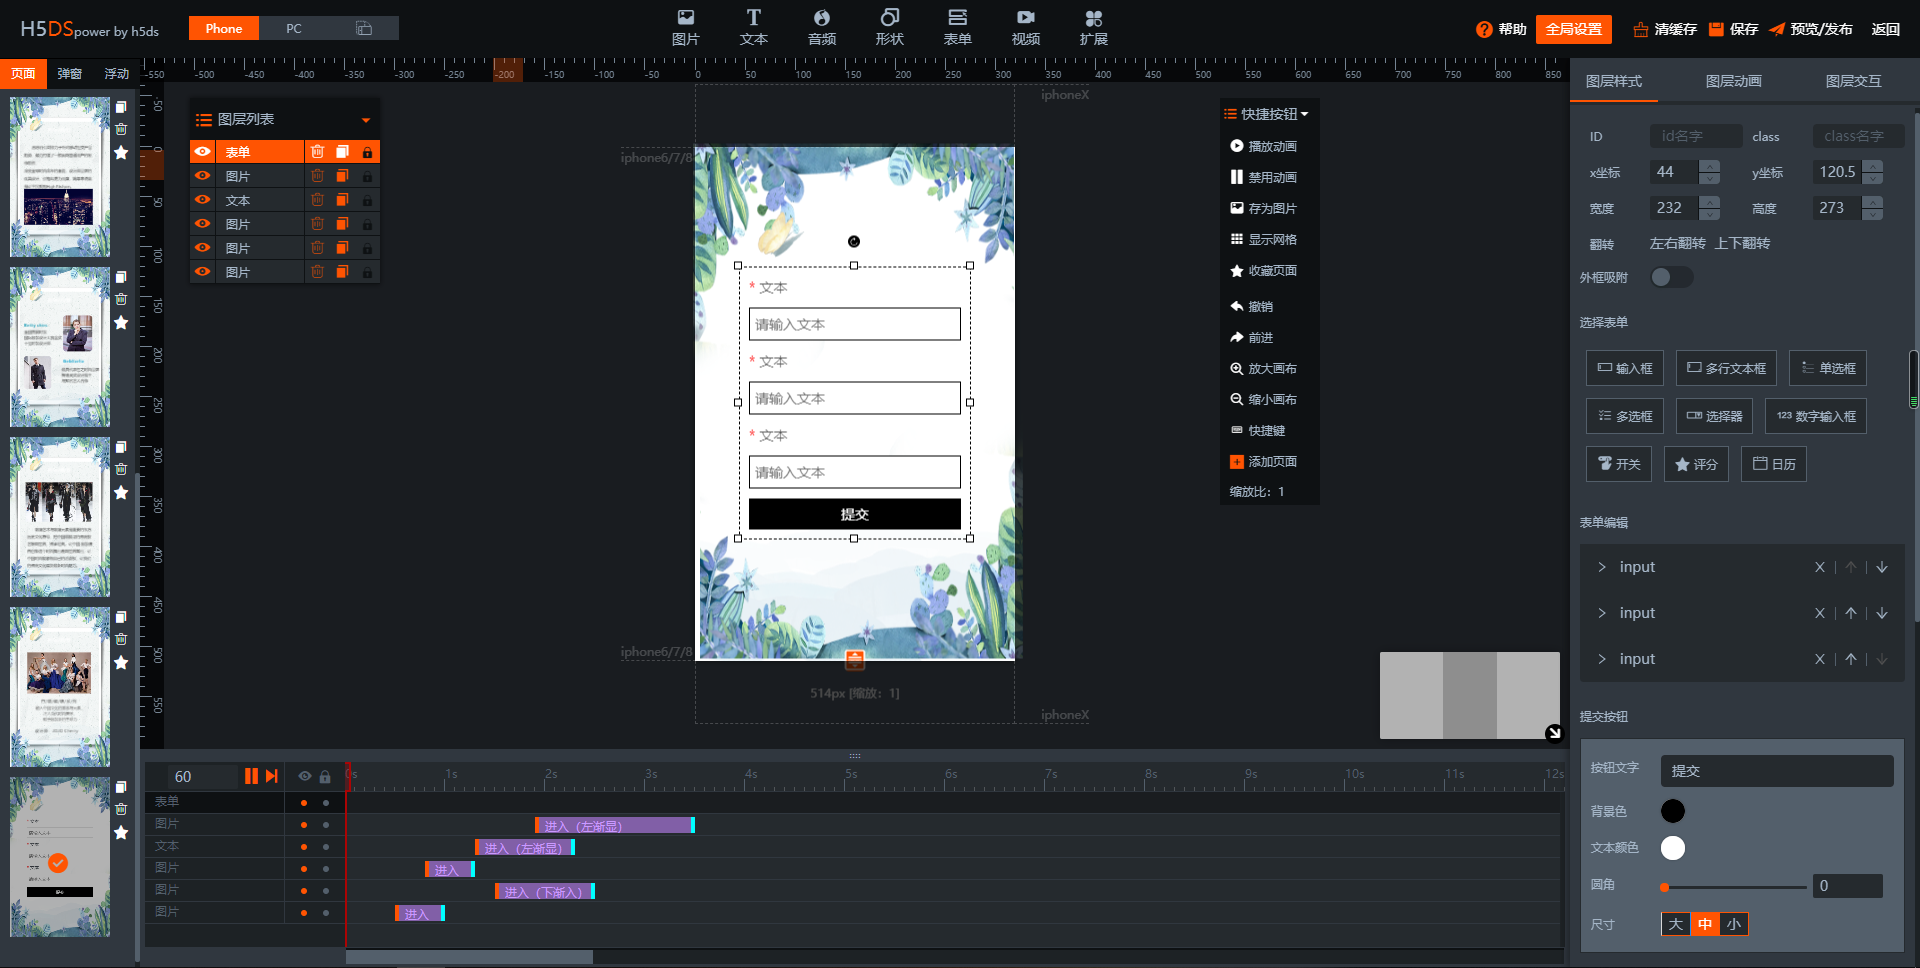Image resolution: width=1920 pixels, height=968 pixels.
Task: Click the 图片 image tool icon
Action: click(685, 27)
